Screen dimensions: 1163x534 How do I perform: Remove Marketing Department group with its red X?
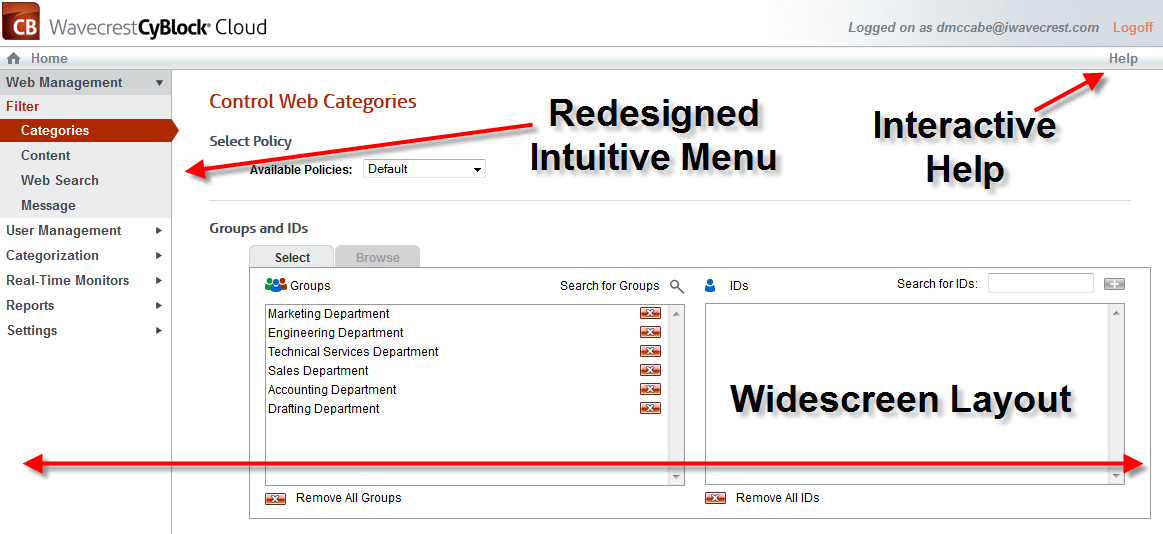[650, 314]
